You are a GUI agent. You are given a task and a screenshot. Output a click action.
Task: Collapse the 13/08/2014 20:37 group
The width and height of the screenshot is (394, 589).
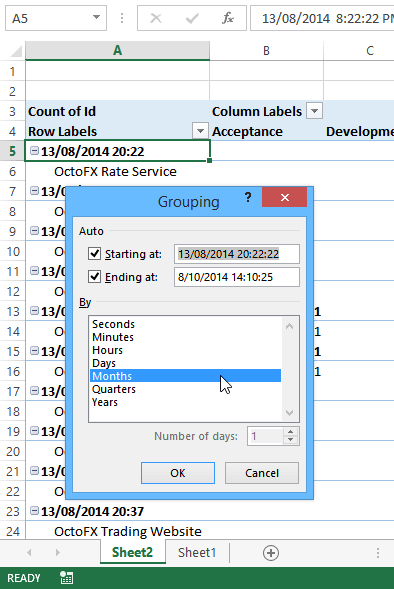(x=34, y=511)
